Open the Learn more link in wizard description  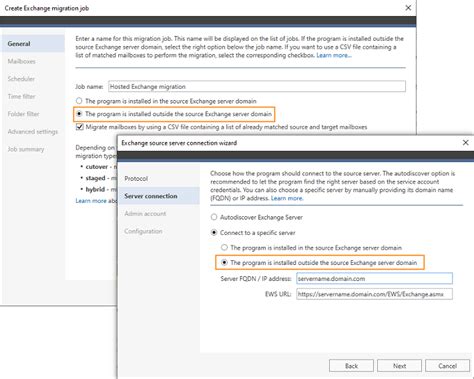[x=287, y=198]
